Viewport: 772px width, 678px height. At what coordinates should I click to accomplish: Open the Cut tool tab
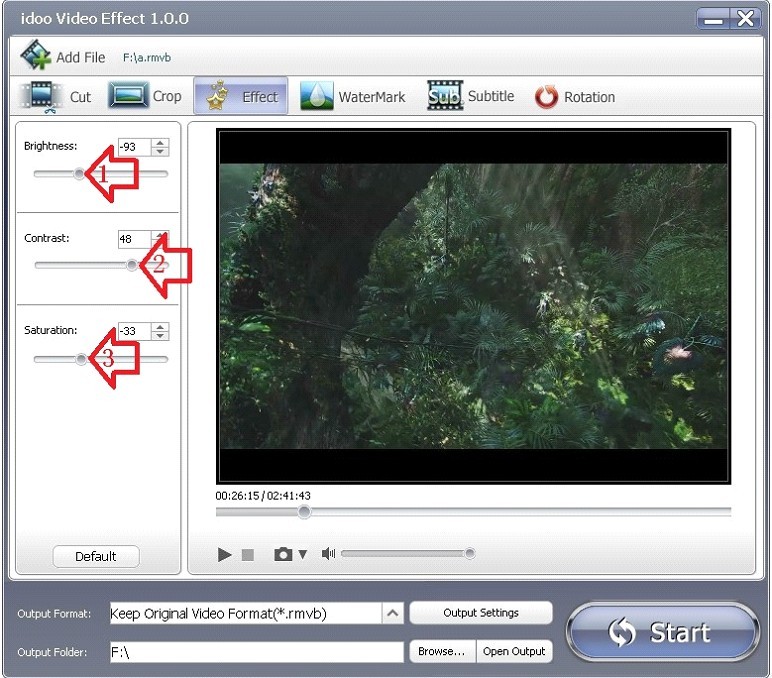[x=55, y=96]
